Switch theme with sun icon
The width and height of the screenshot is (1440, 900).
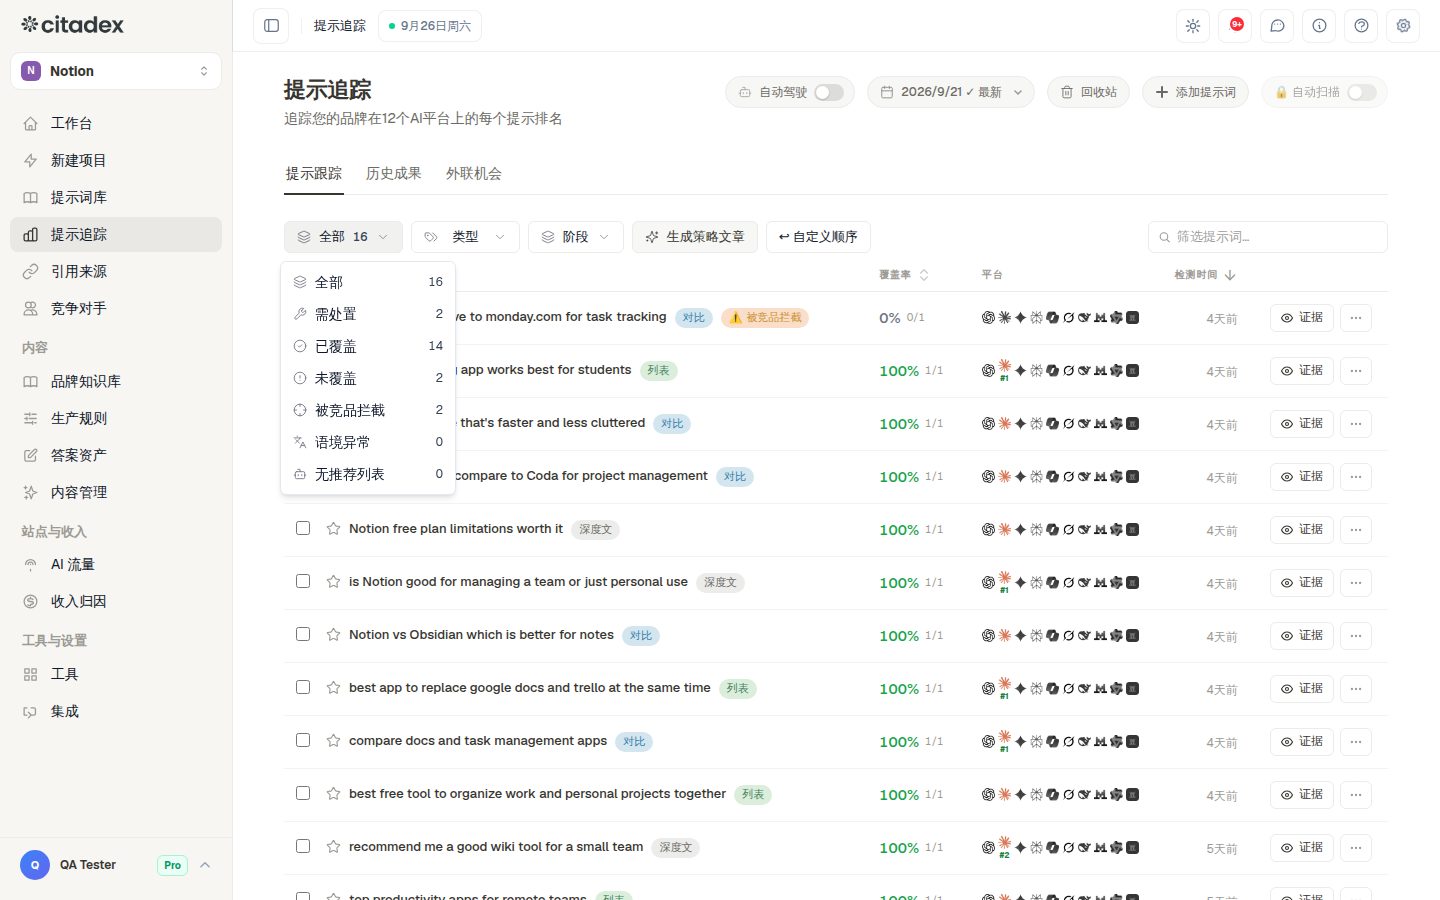click(x=1193, y=26)
